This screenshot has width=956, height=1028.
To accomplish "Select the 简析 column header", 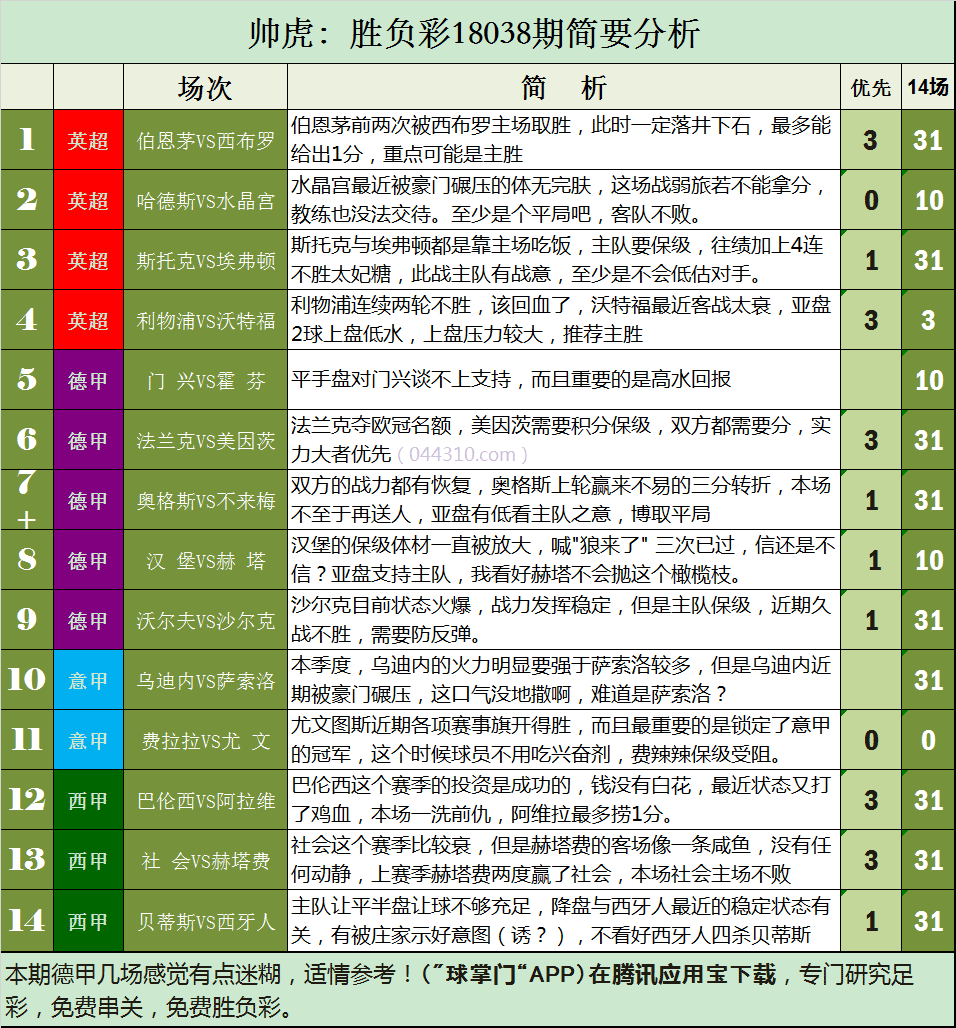I will click(x=564, y=87).
